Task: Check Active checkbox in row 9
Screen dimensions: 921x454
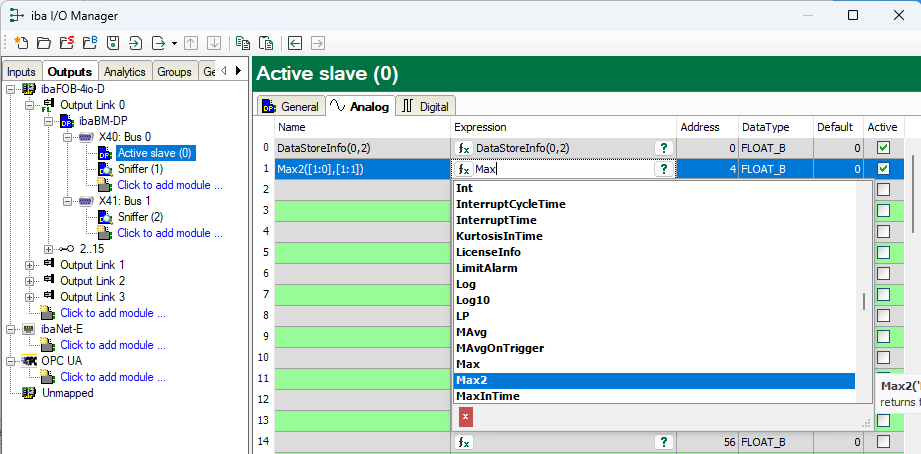Action: (x=883, y=337)
